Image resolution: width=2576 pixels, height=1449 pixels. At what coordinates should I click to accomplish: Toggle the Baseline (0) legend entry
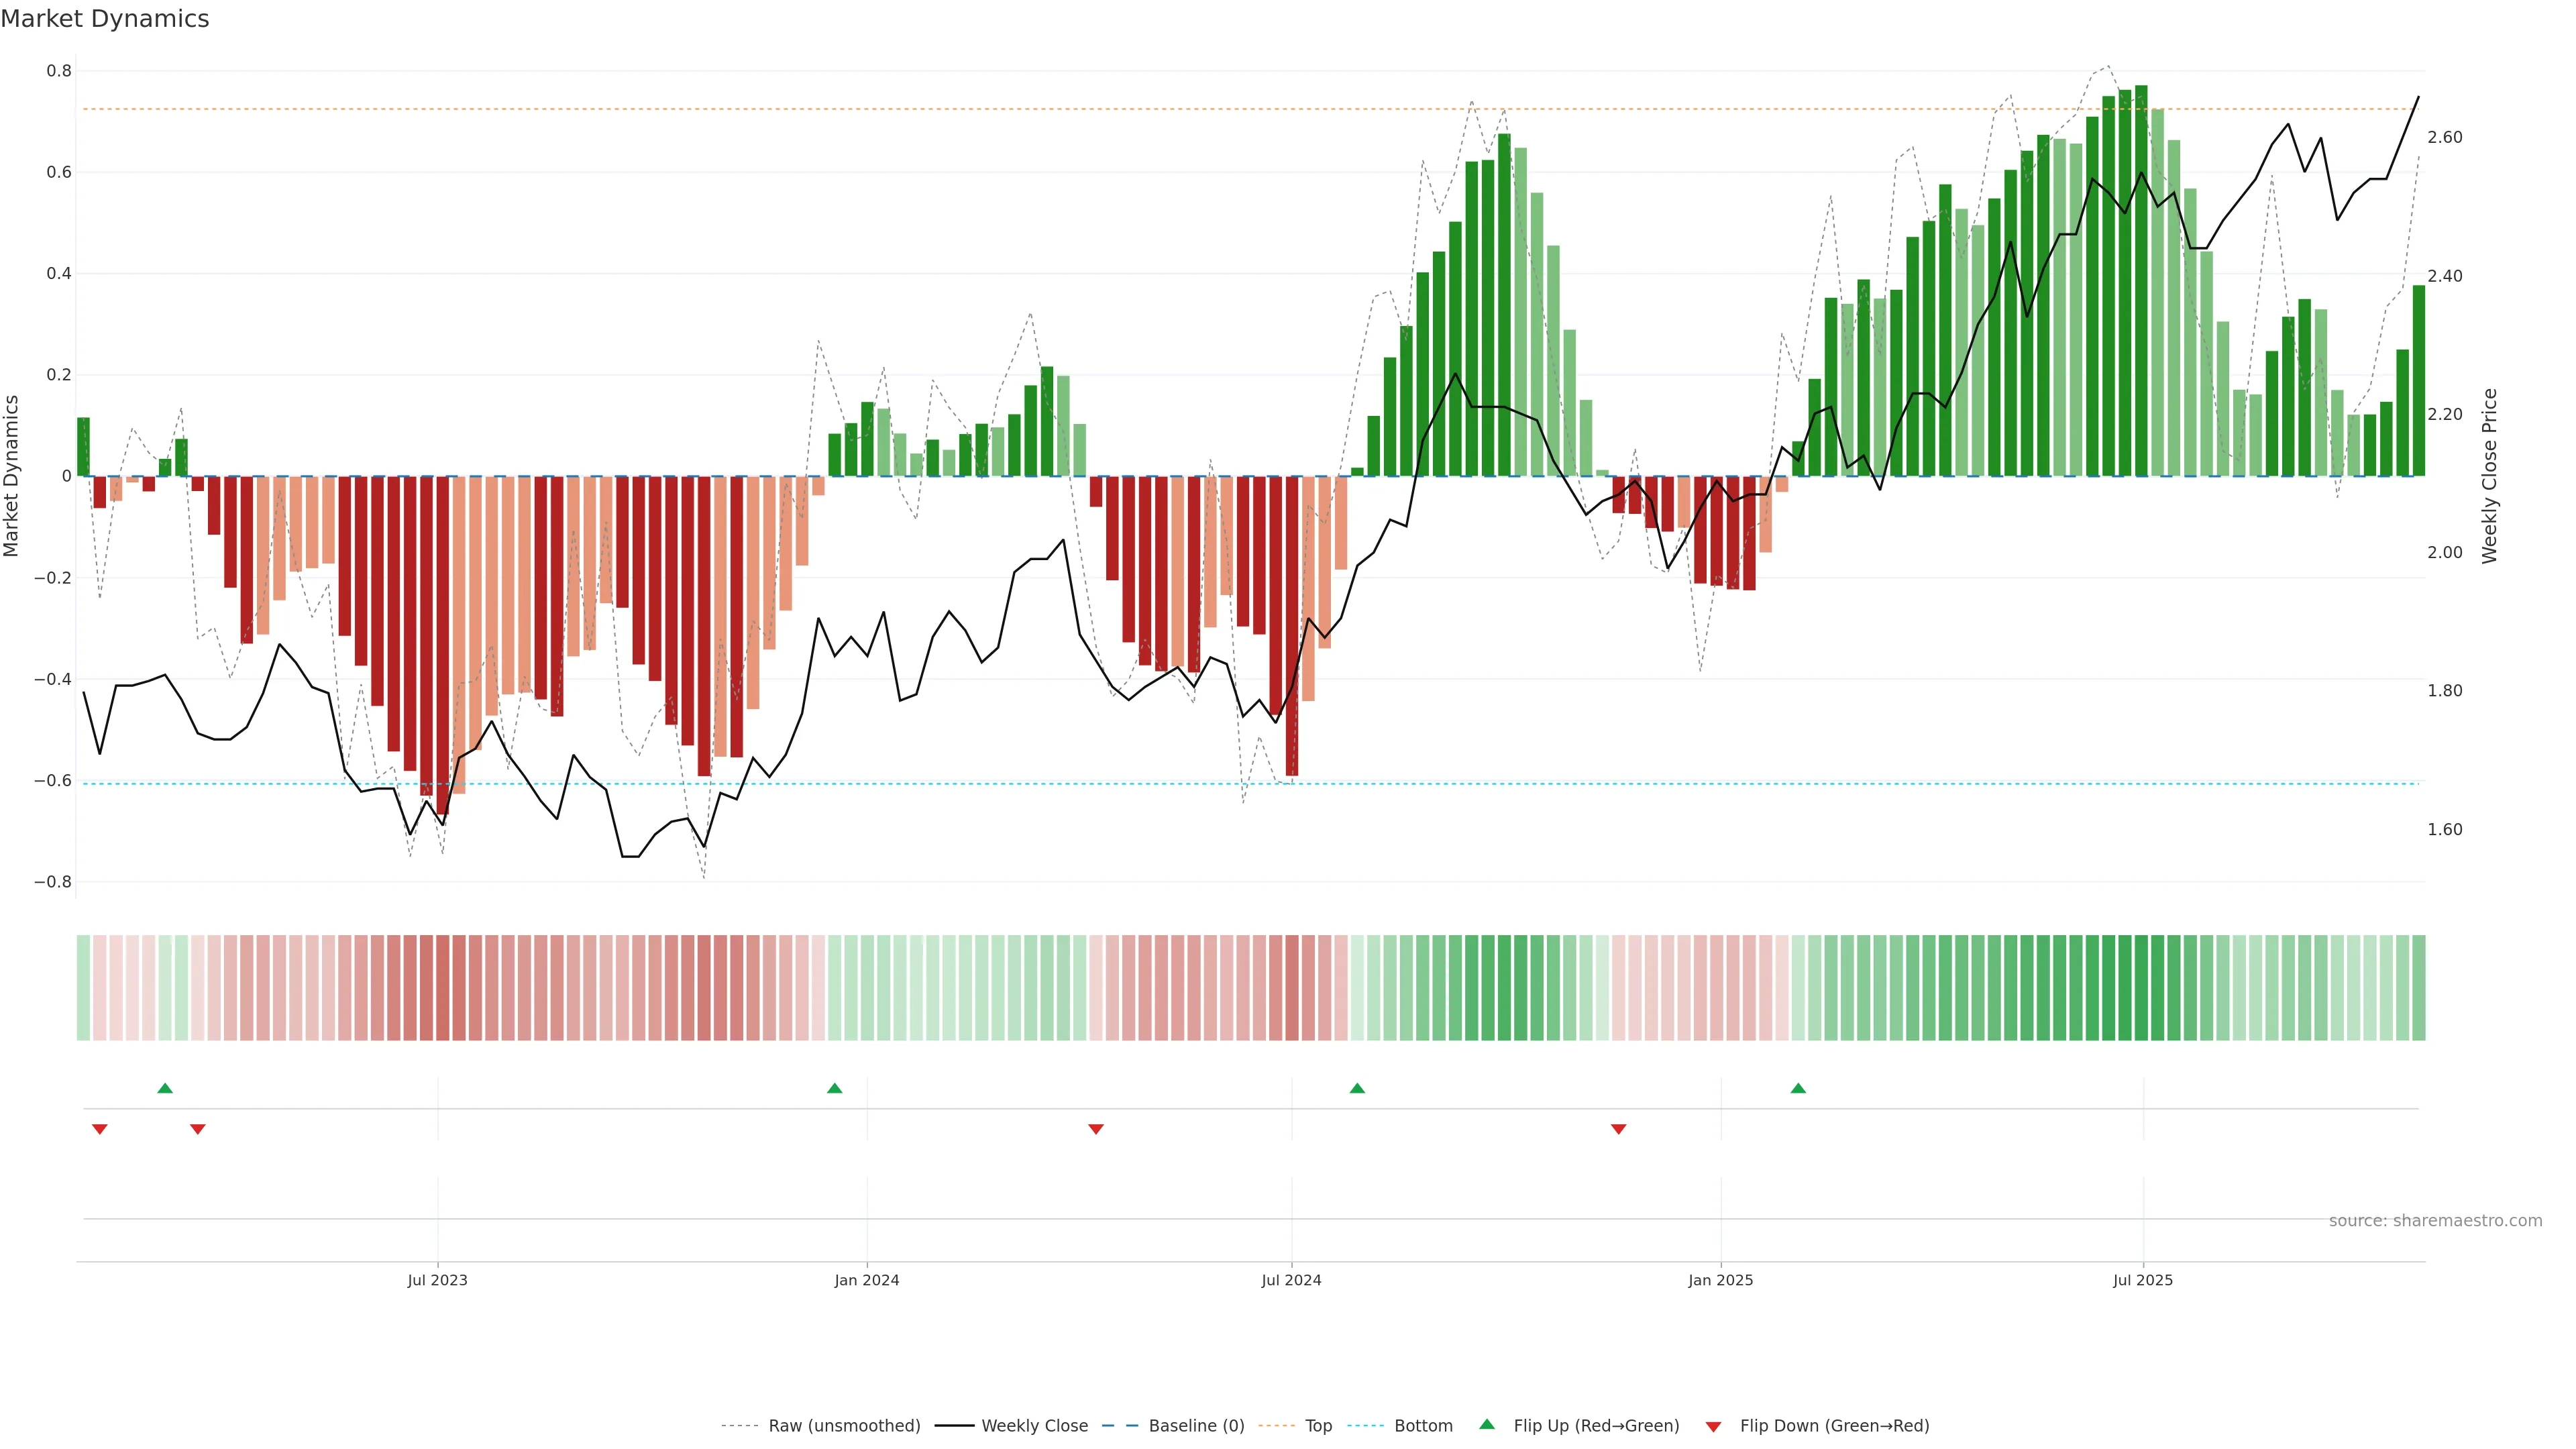coord(1196,1426)
